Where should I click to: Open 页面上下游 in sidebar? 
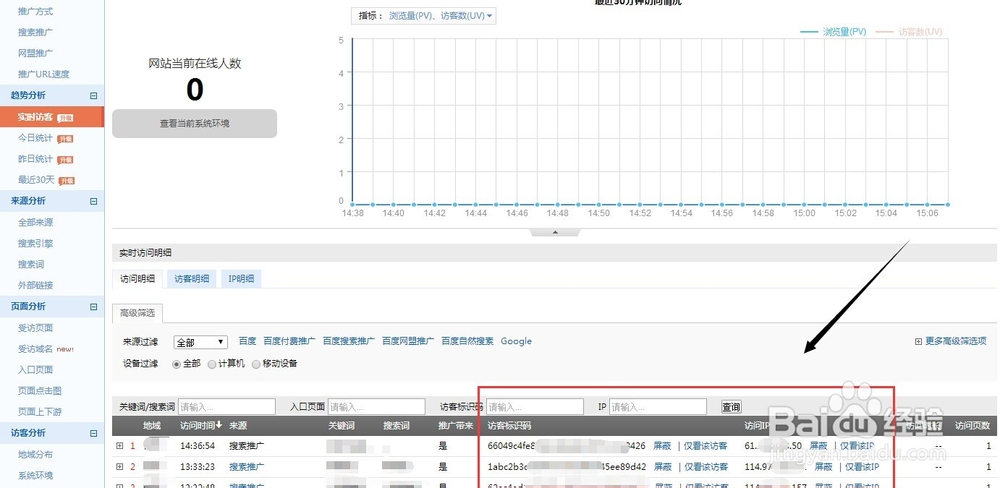40,411
